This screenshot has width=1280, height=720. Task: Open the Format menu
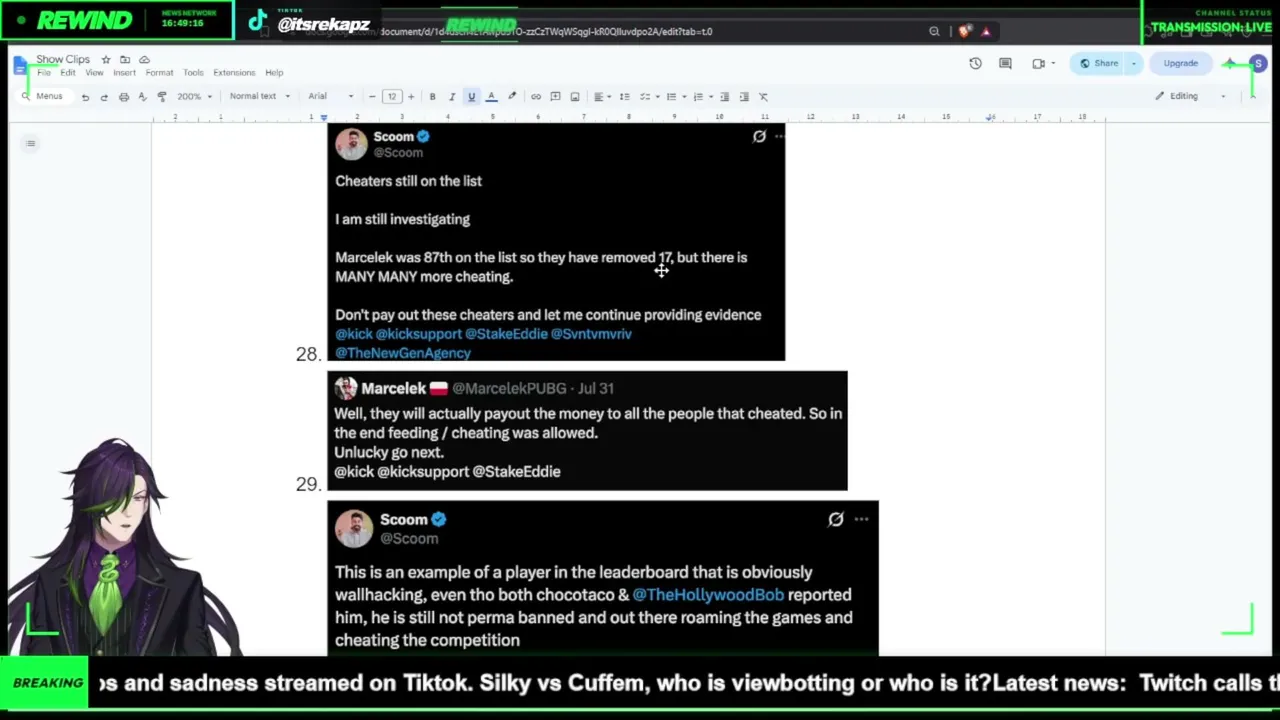click(x=159, y=73)
